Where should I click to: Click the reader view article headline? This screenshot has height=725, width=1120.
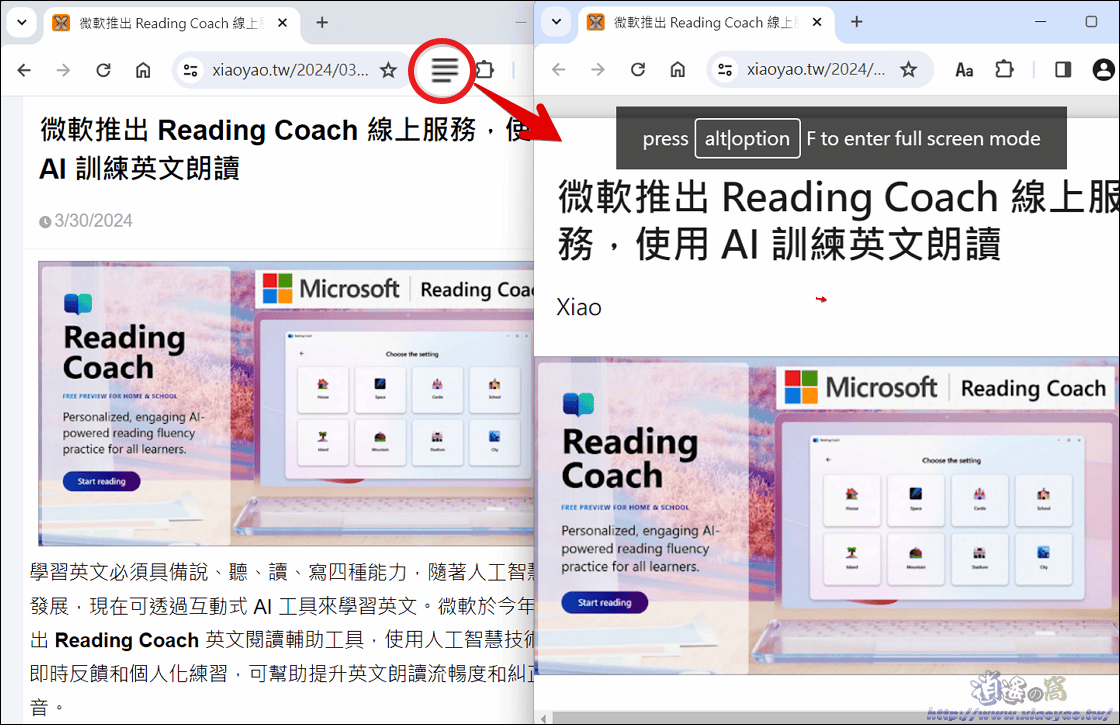point(838,220)
